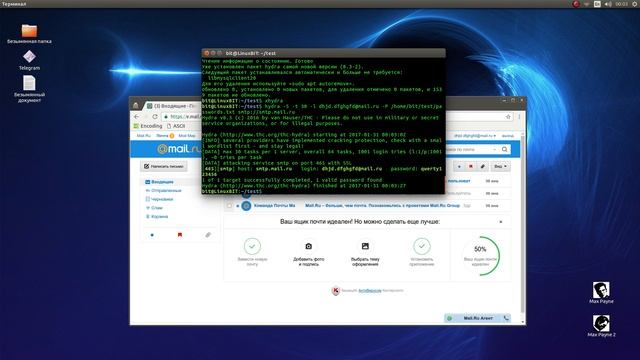Viewport: 640px width, 360px height.
Task: Open the antivirus link near Kaspersky logo
Action: (x=370, y=291)
